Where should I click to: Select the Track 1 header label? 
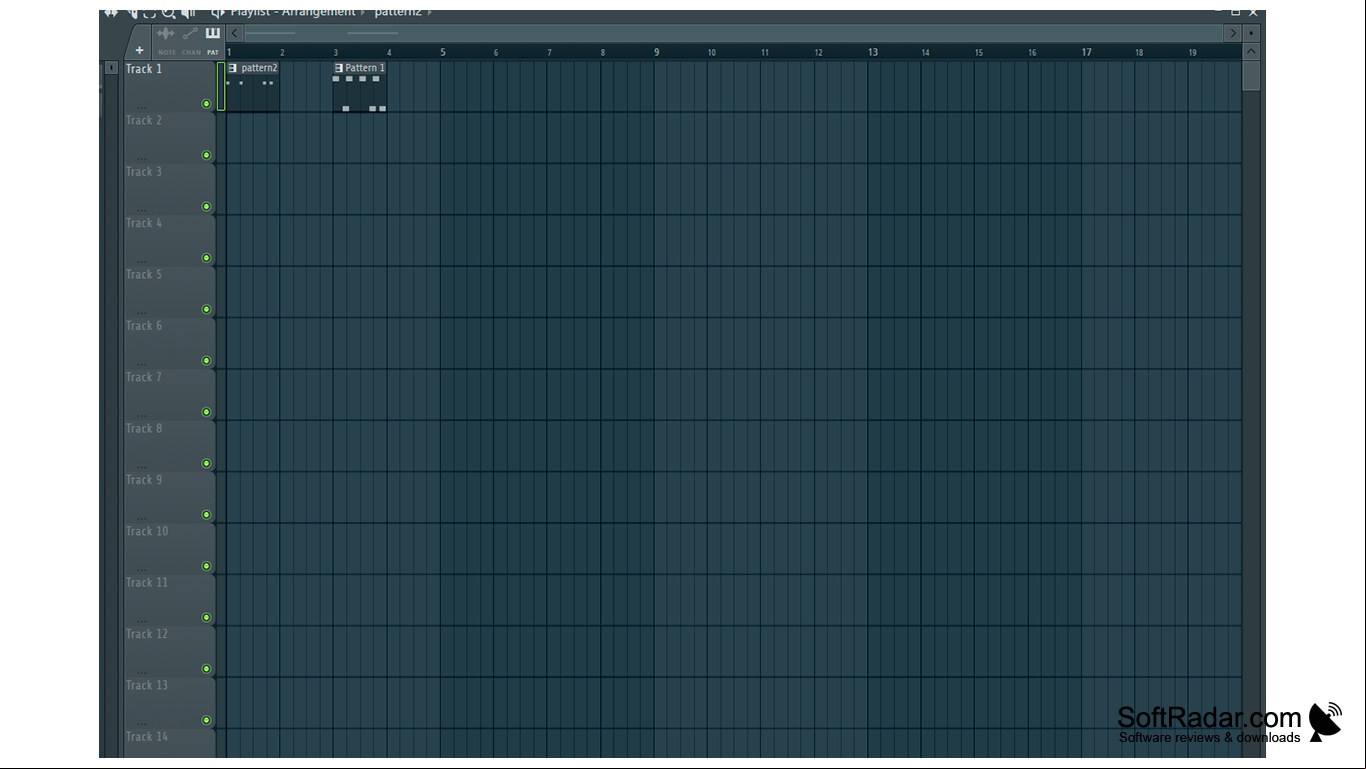pos(144,69)
